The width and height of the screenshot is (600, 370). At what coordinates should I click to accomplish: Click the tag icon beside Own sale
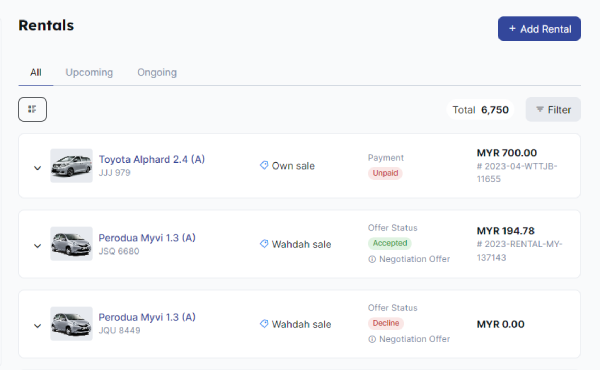point(264,165)
